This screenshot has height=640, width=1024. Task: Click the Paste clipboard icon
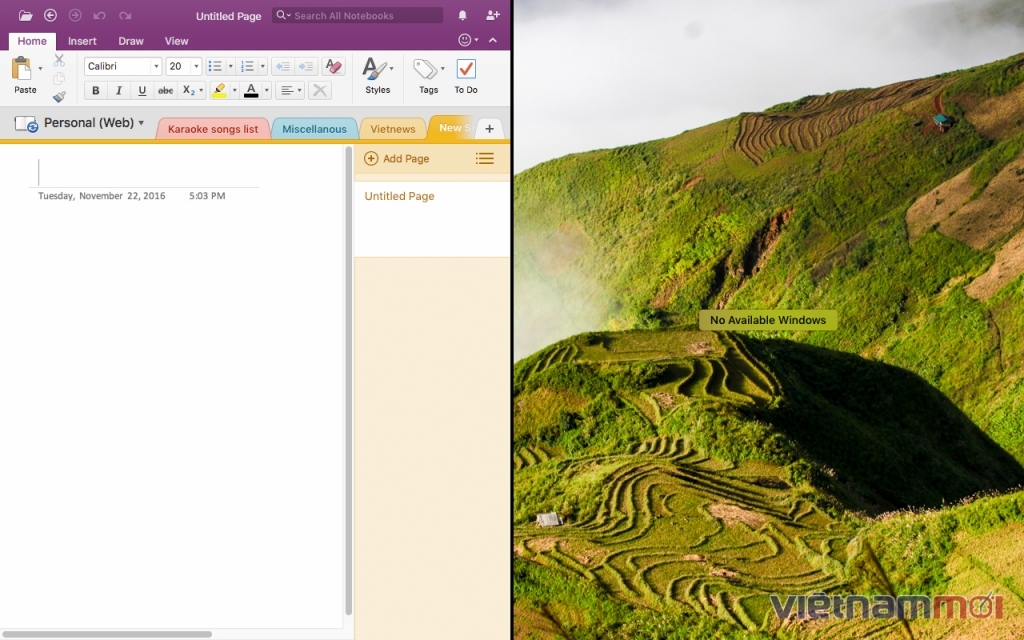(23, 69)
